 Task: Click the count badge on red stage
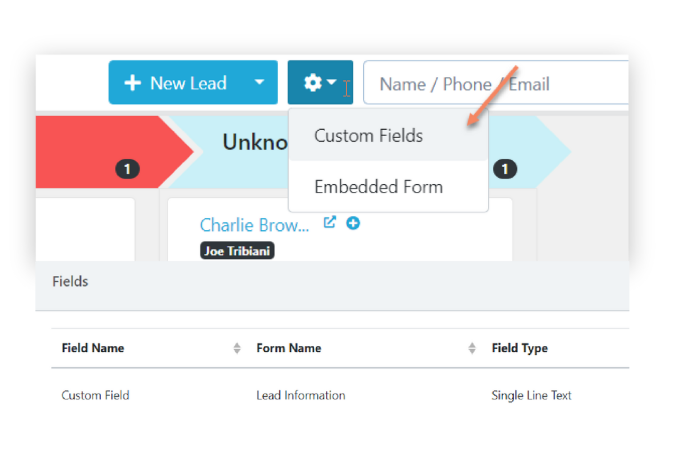(x=126, y=169)
